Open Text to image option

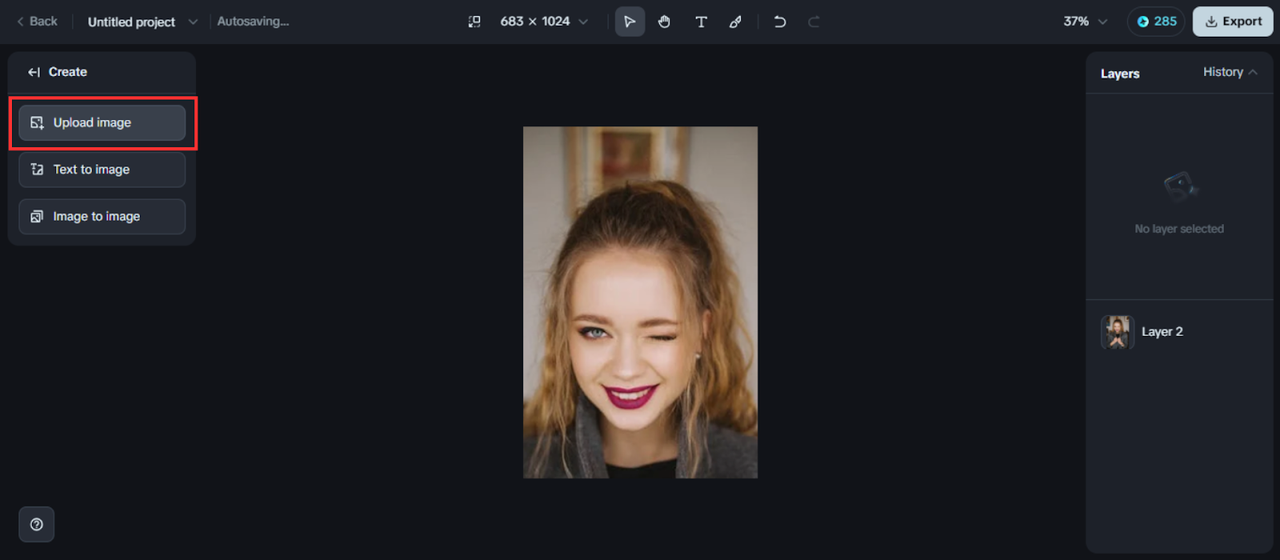point(102,169)
